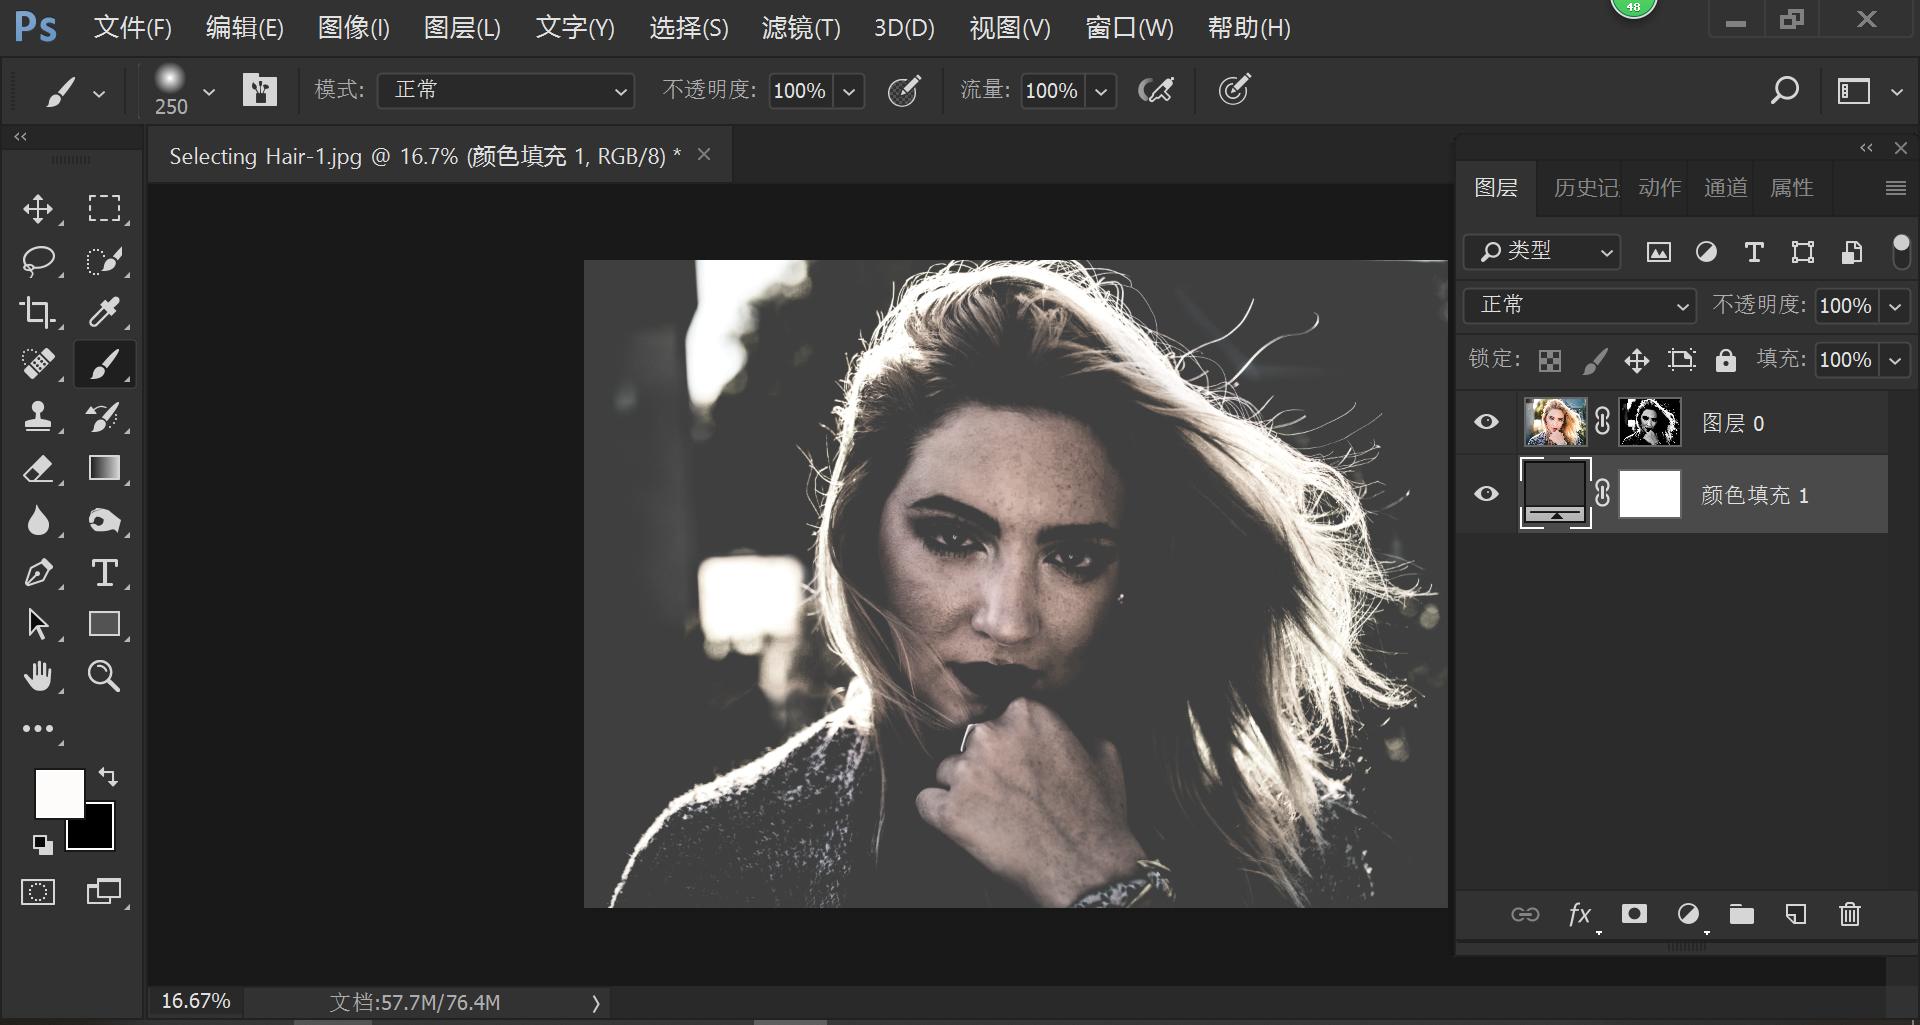Screen dimensions: 1920x1025
Task: Select the Clone Stamp tool
Action: (38, 416)
